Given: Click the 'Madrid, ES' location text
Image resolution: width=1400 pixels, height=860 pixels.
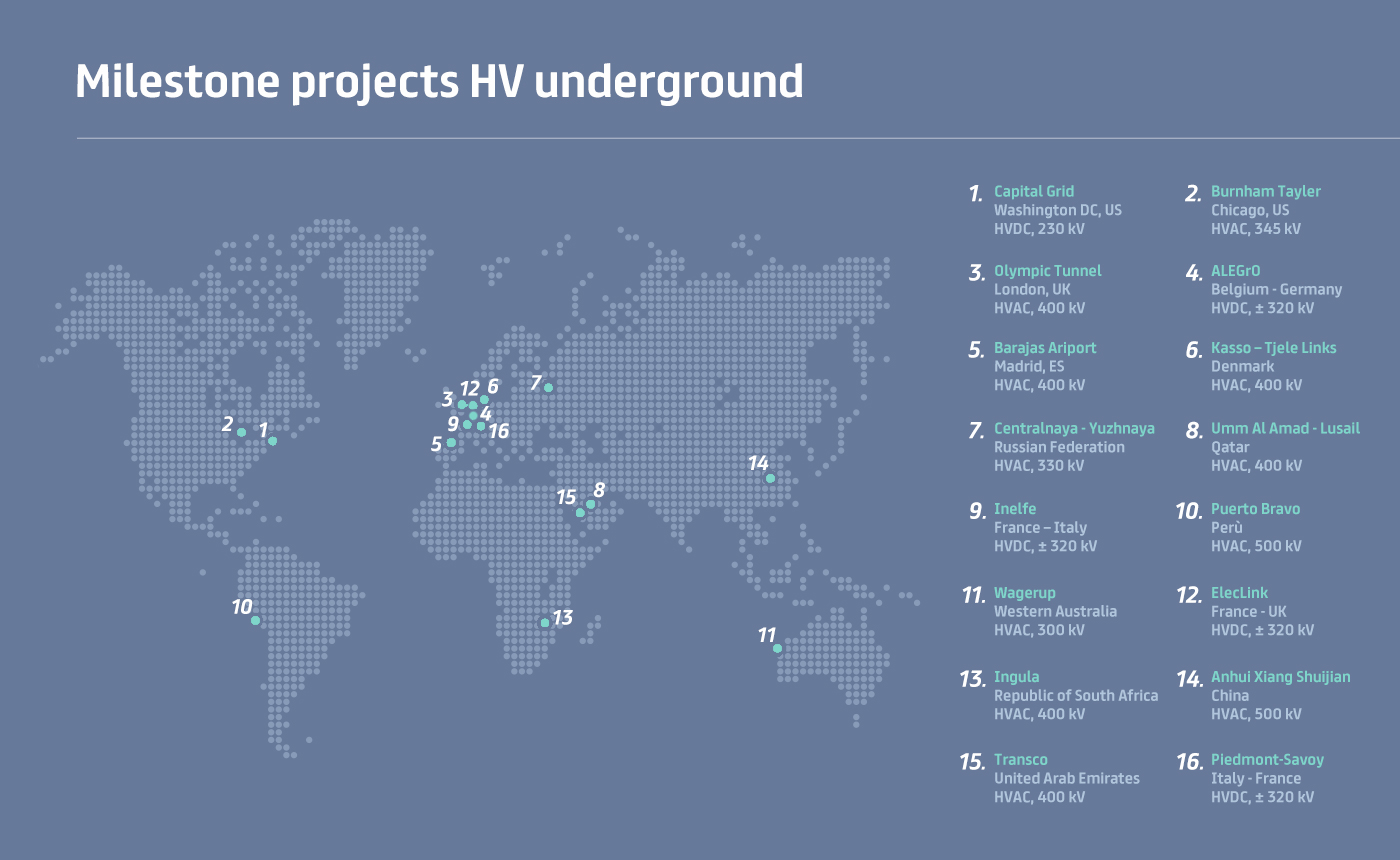Looking at the screenshot, I should click(x=1029, y=367).
